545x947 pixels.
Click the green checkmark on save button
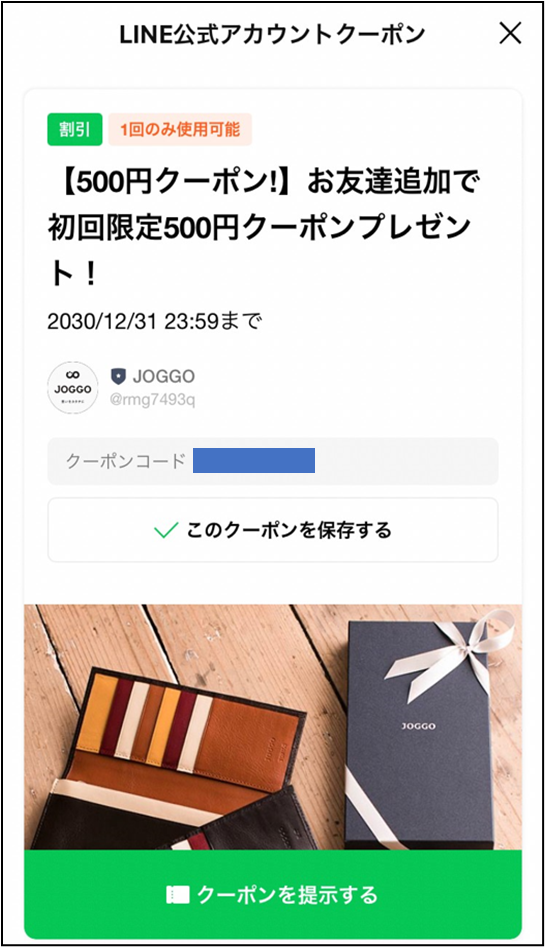(166, 530)
